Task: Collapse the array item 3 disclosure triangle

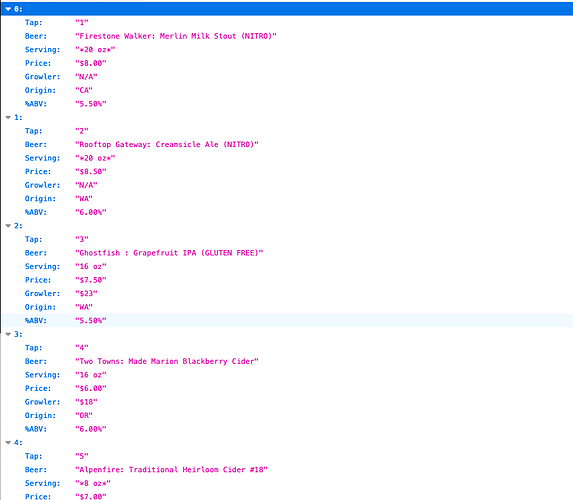Action: tap(8, 334)
